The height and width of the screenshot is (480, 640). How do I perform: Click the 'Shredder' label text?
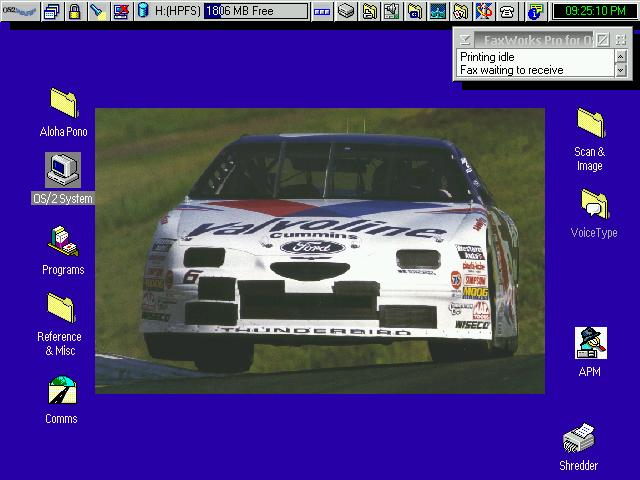point(578,465)
